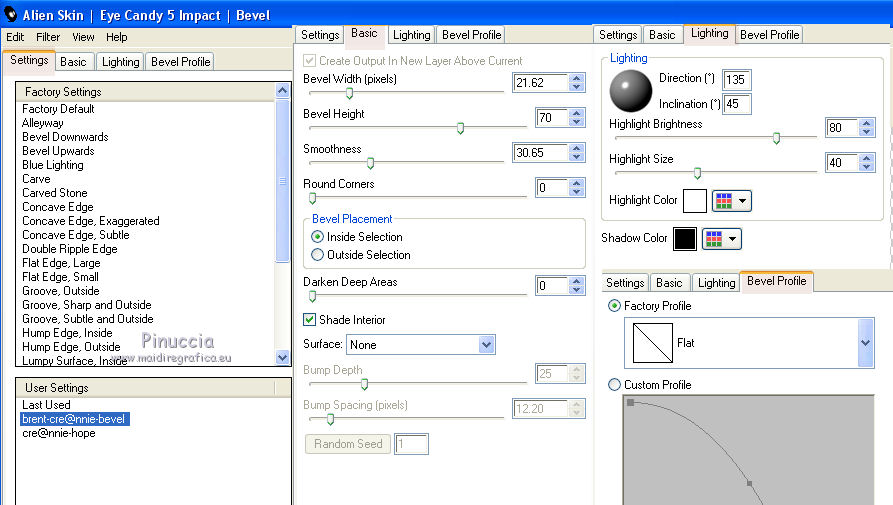Click the Highlight Brightness slider thumb
The image size is (893, 505).
click(x=776, y=138)
